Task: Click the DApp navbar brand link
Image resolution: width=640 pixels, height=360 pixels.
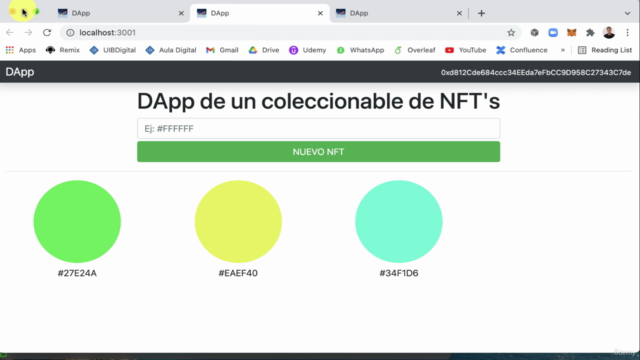Action: click(20, 72)
